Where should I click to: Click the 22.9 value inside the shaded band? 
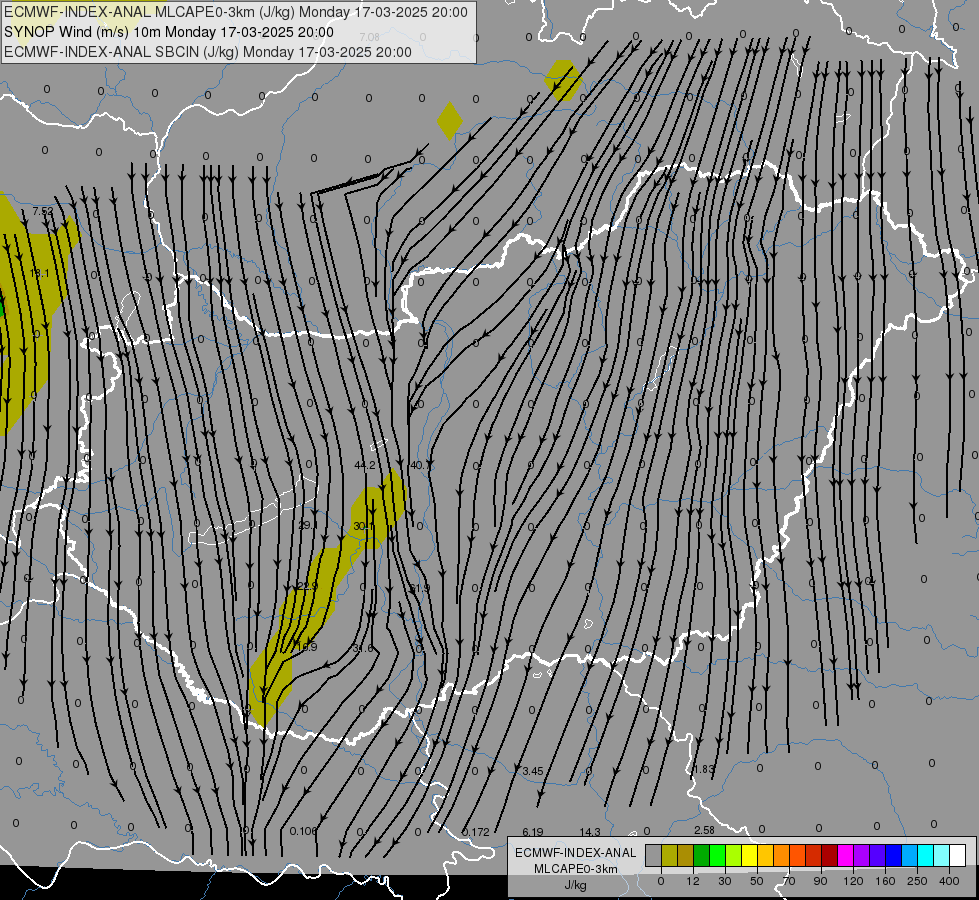pos(307,586)
